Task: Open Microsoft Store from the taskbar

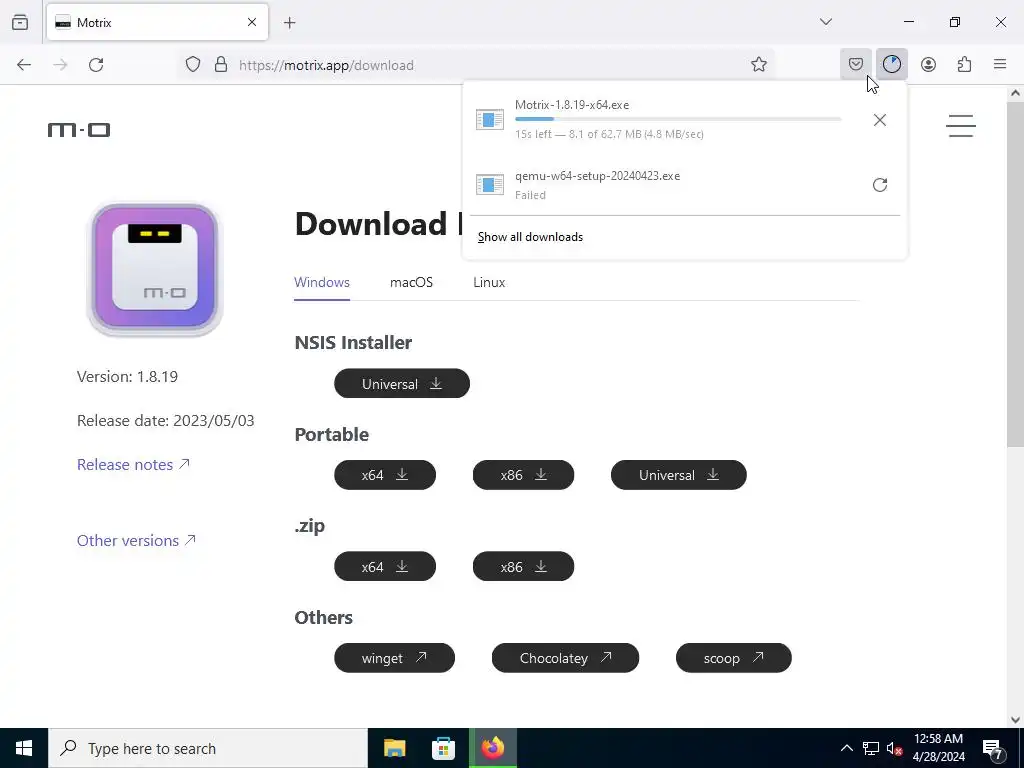Action: coord(443,748)
